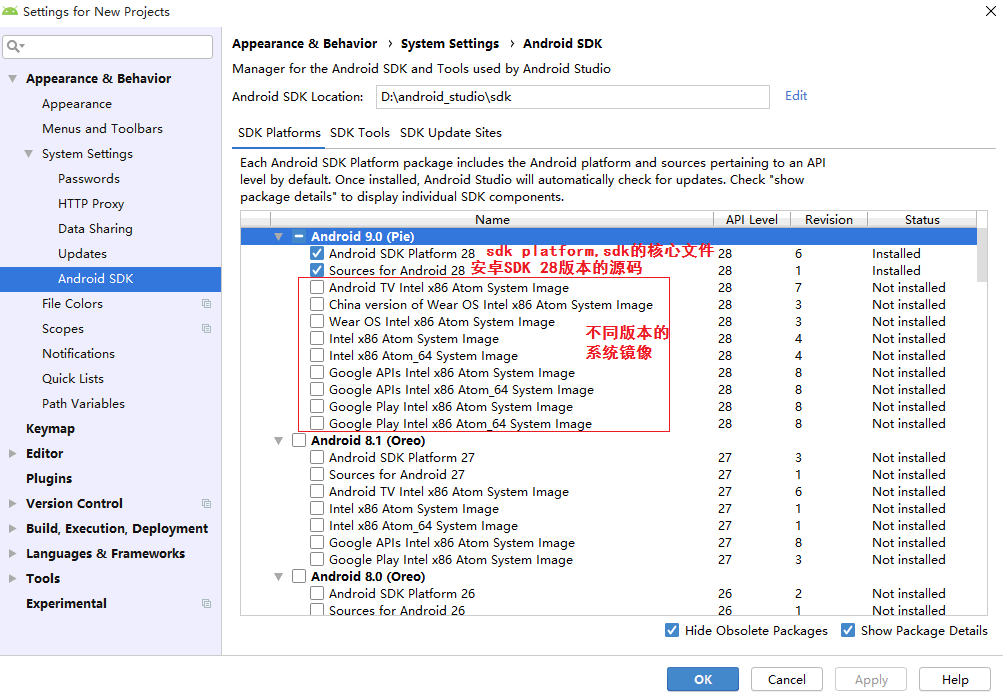The height and width of the screenshot is (700, 1003).
Task: Open the SDK Update Sites tab
Action: pos(451,132)
